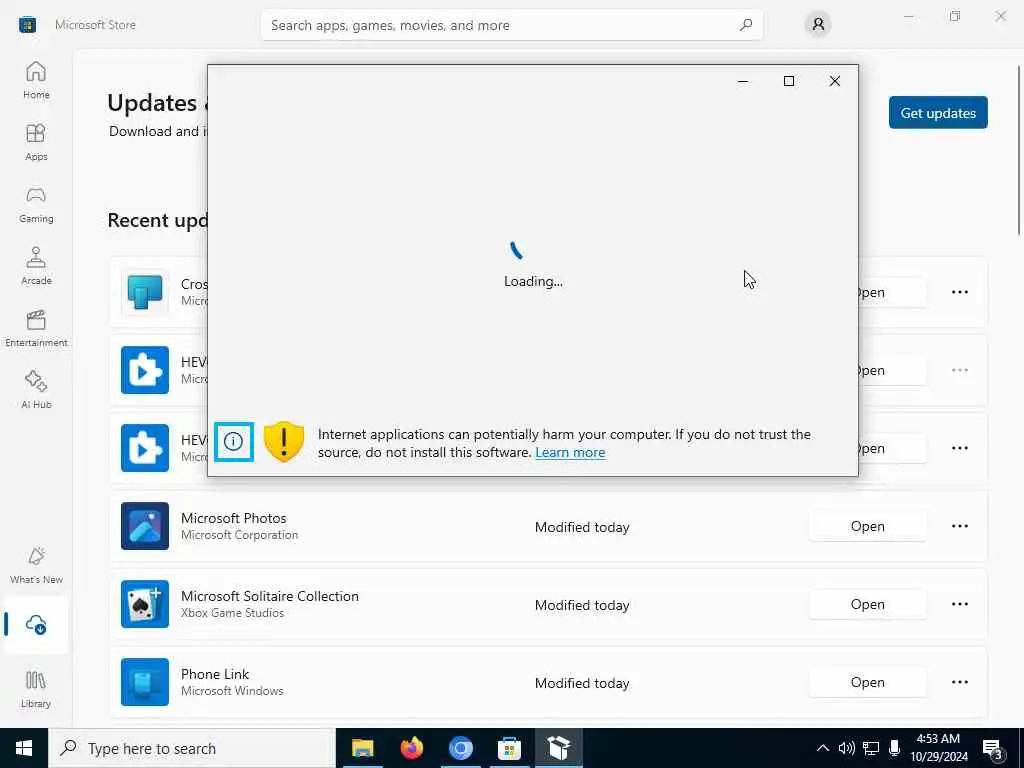Click the Store page vertical scrollbar
Screen dimensions: 1024x768
pos(1019,150)
